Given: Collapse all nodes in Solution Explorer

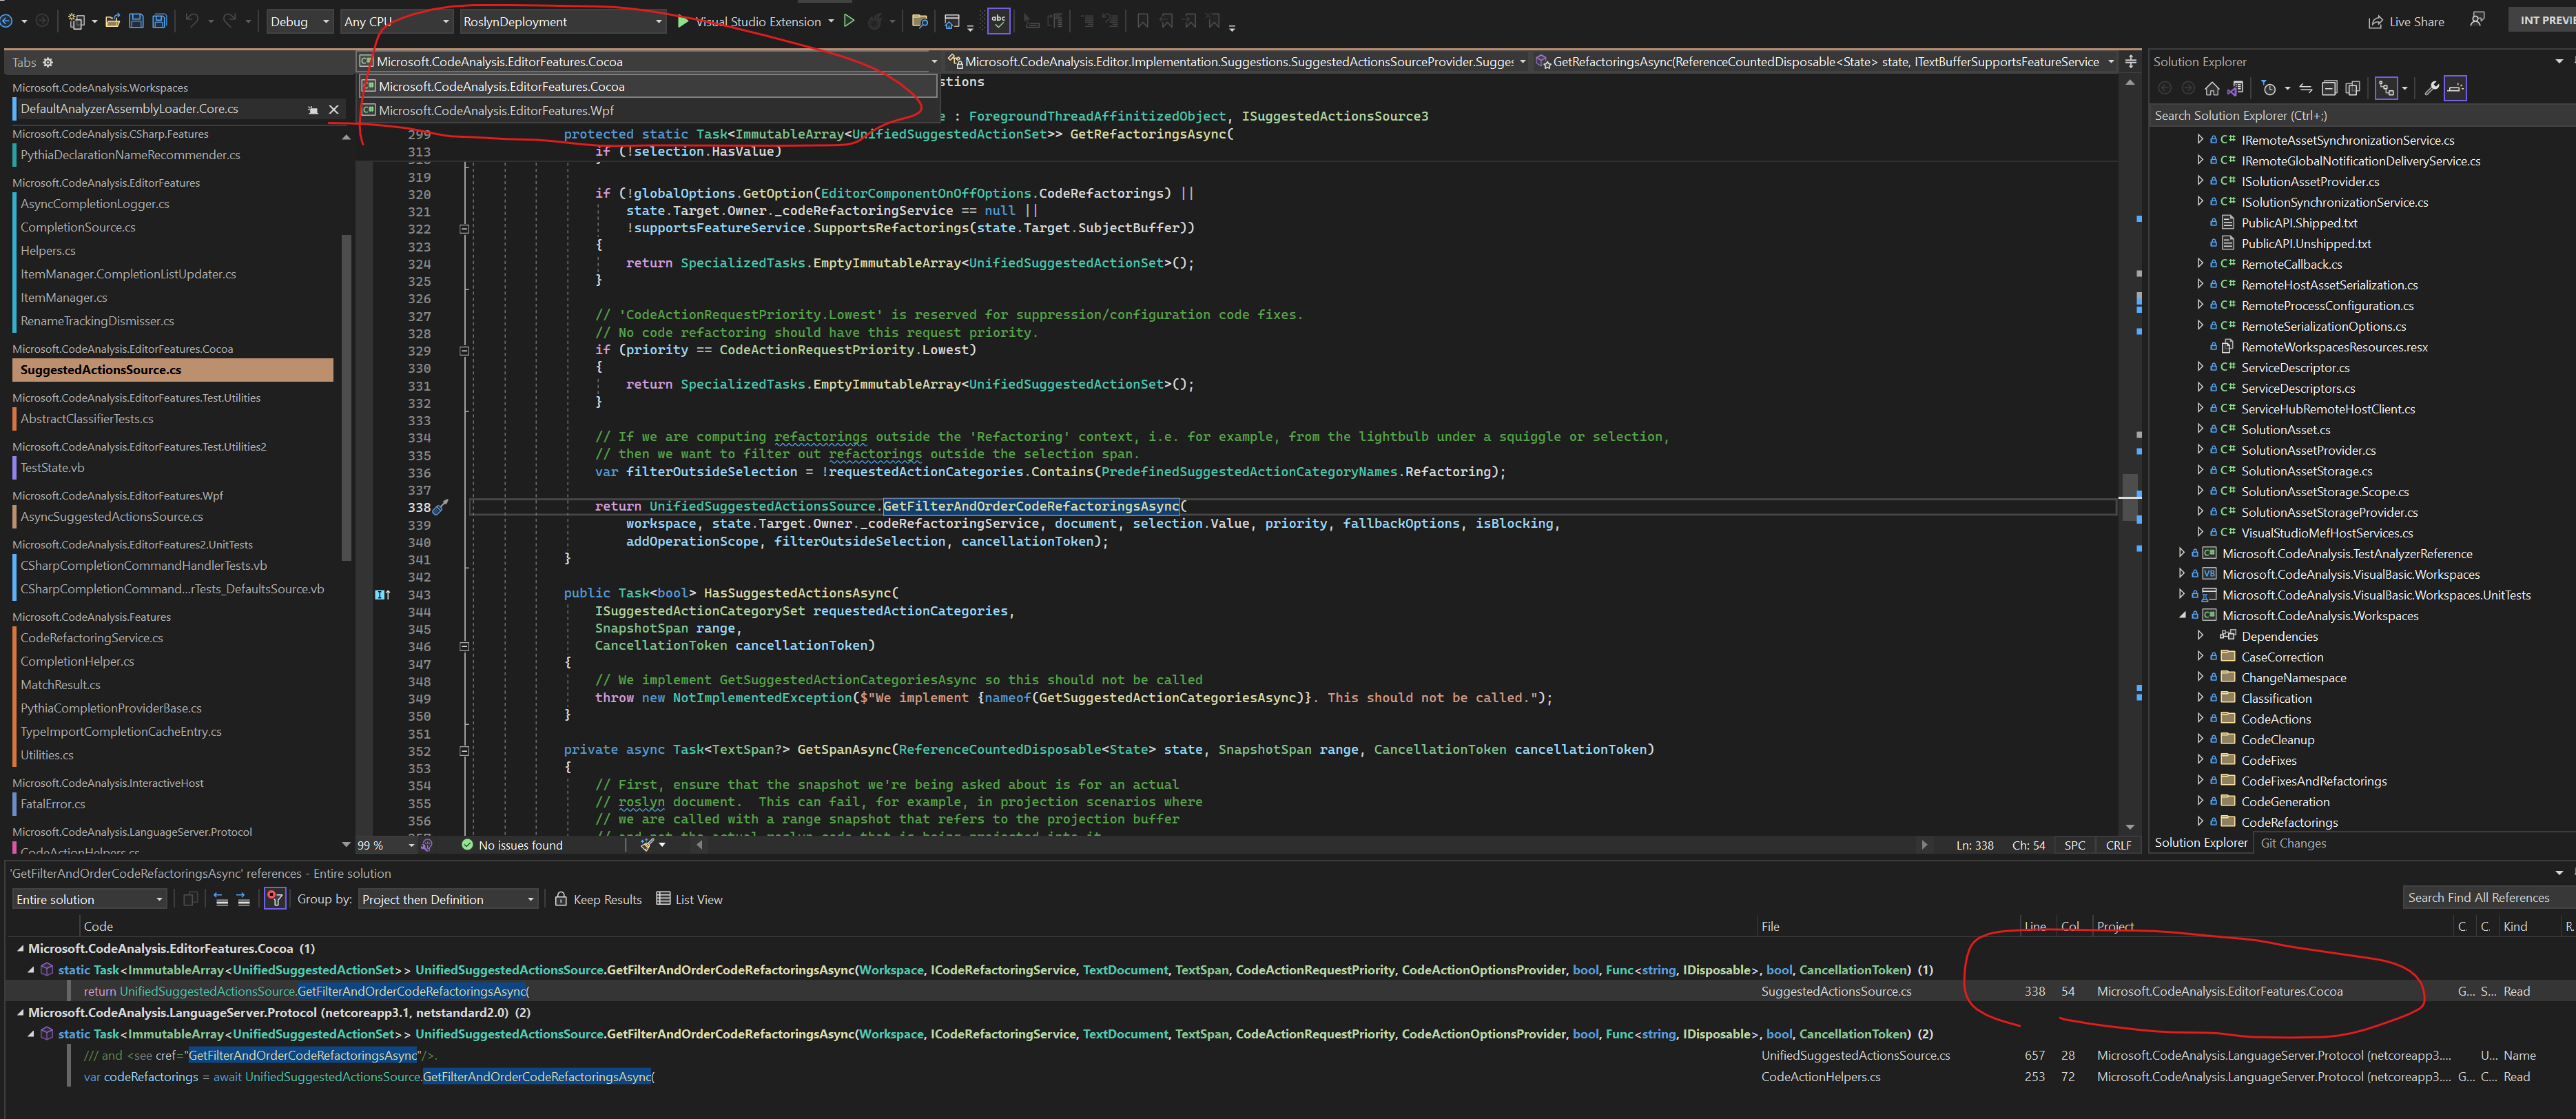Looking at the screenshot, I should tap(2329, 88).
